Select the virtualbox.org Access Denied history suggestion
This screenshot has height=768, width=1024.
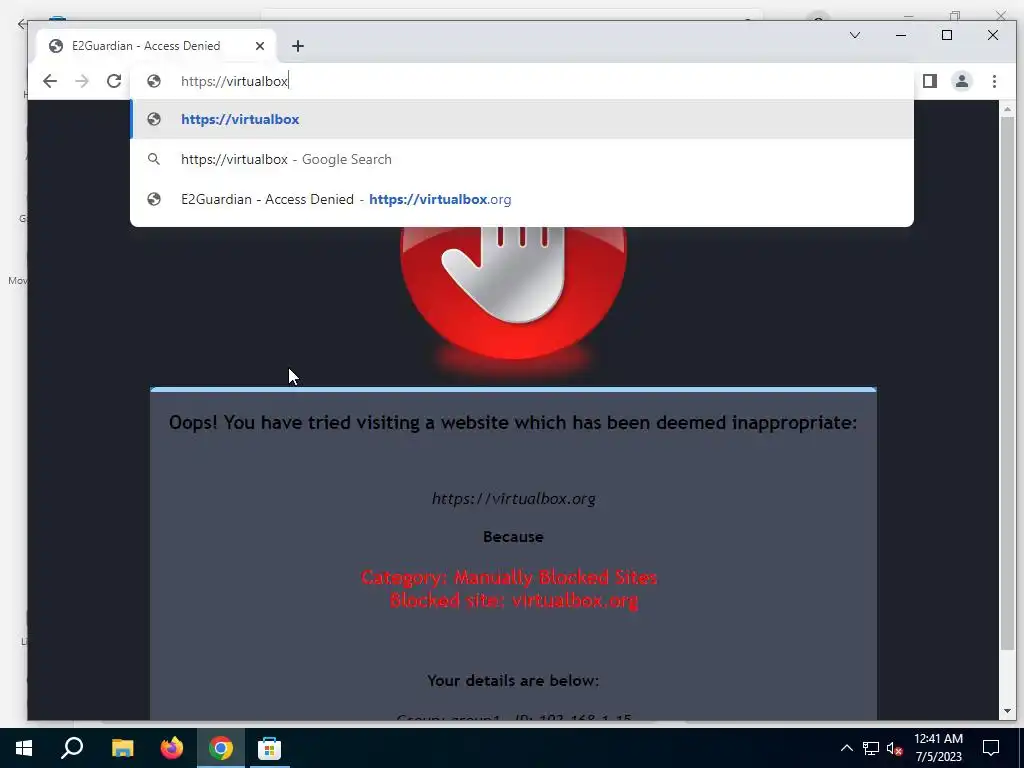pyautogui.click(x=522, y=199)
